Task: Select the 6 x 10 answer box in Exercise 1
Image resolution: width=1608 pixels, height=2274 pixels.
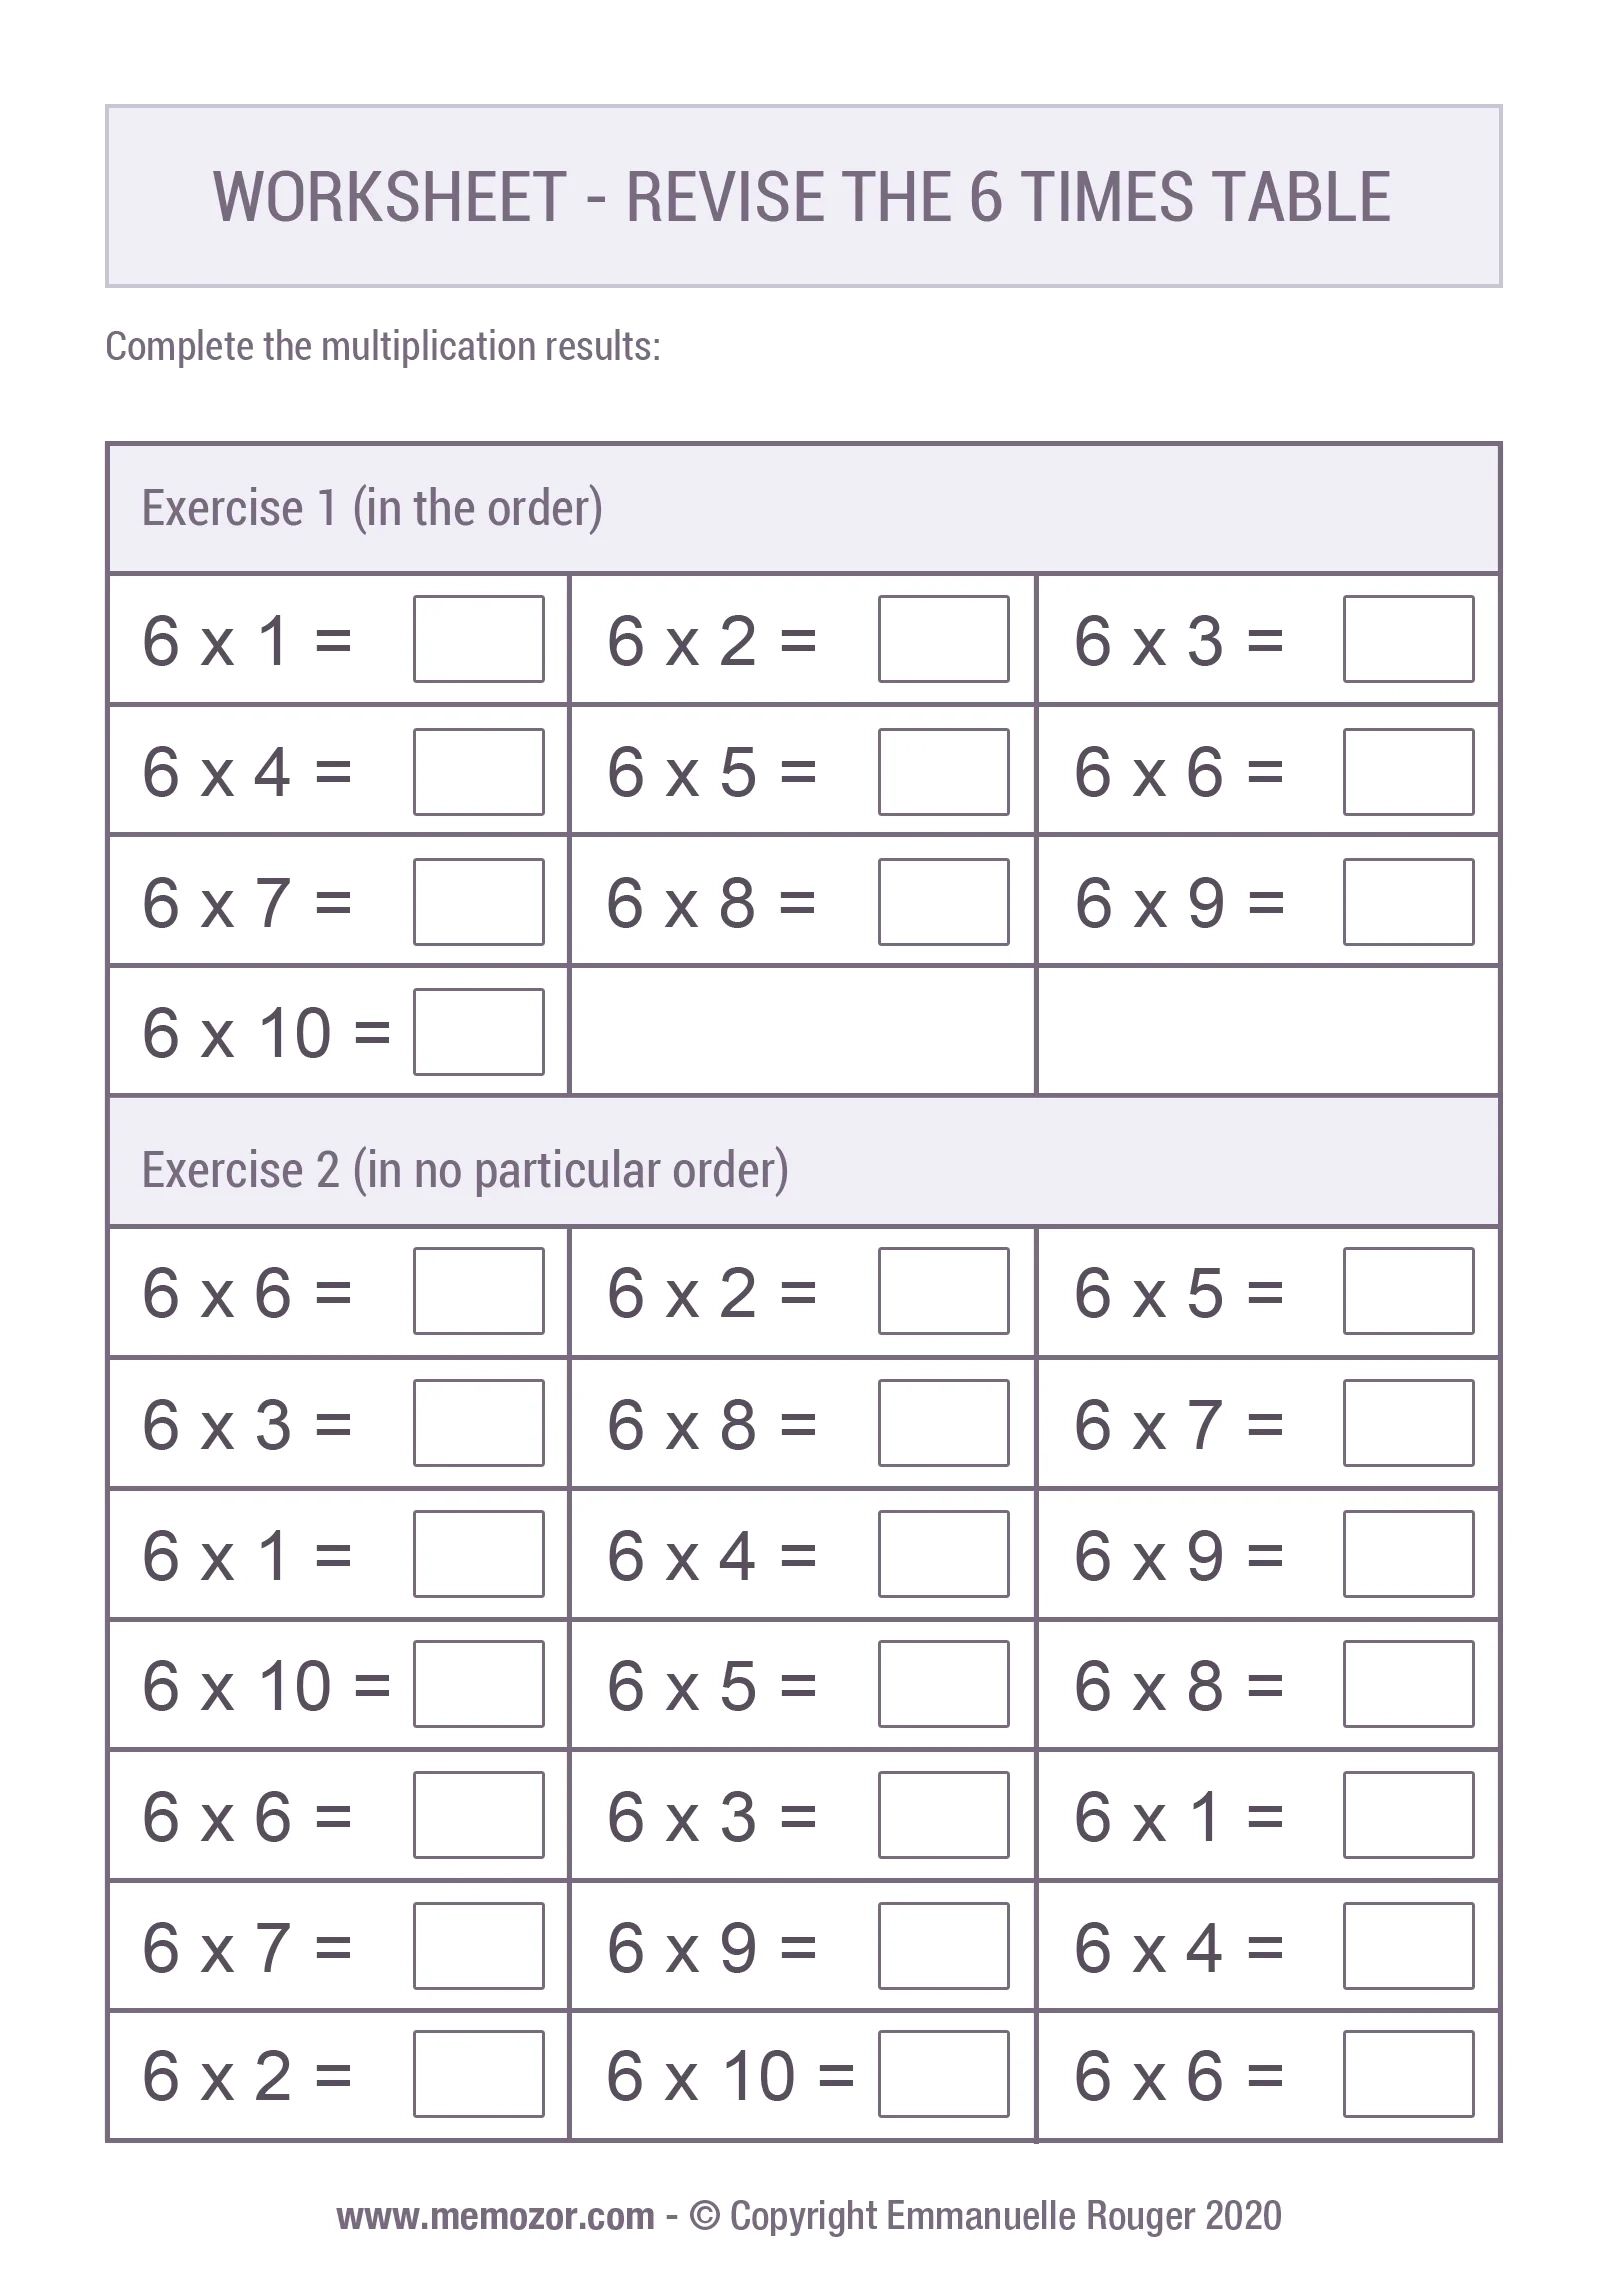Action: click(x=478, y=1031)
